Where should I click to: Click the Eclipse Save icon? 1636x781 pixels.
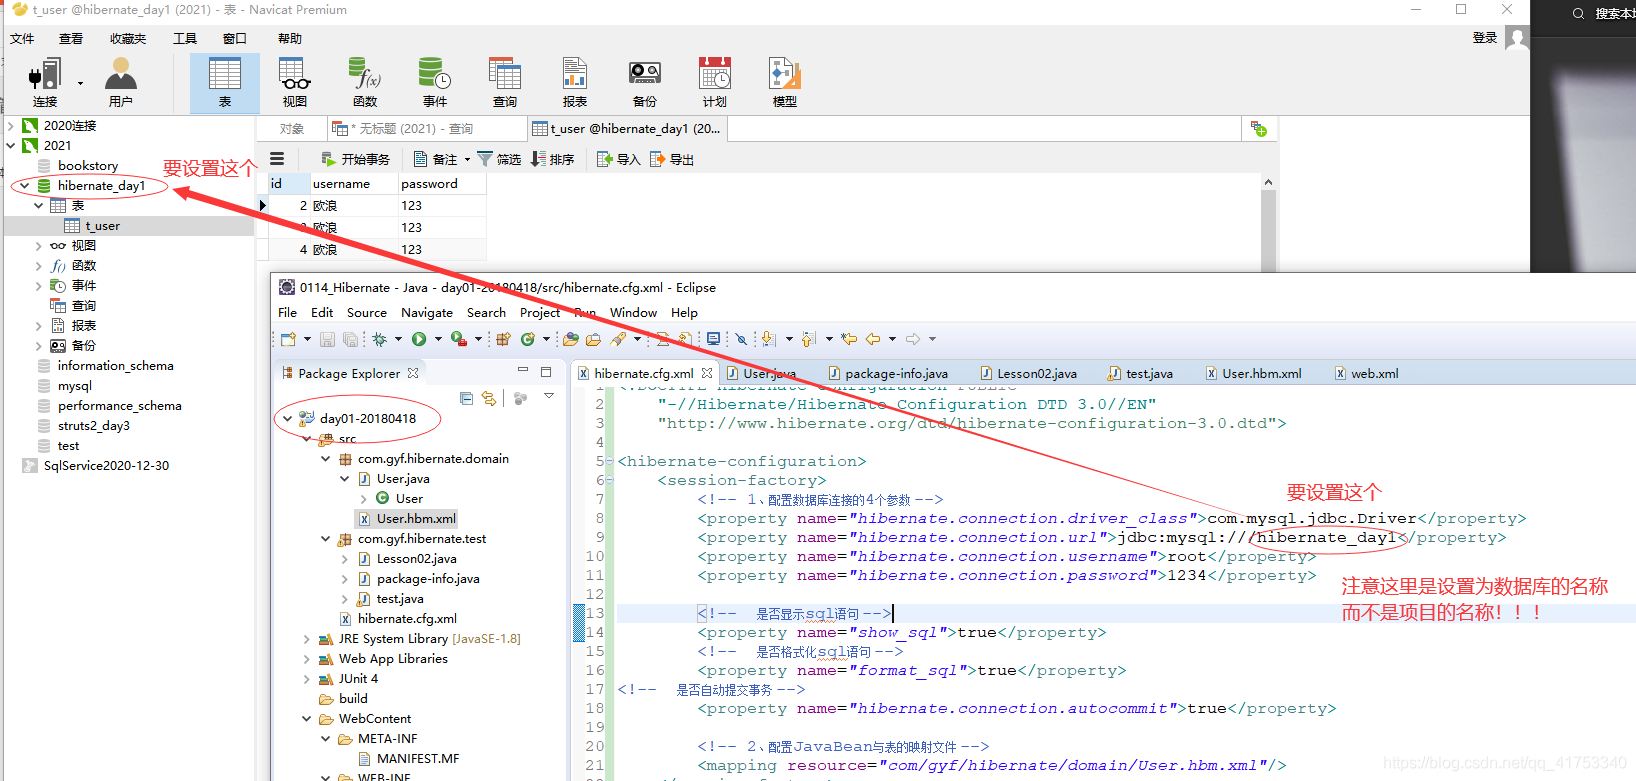327,339
